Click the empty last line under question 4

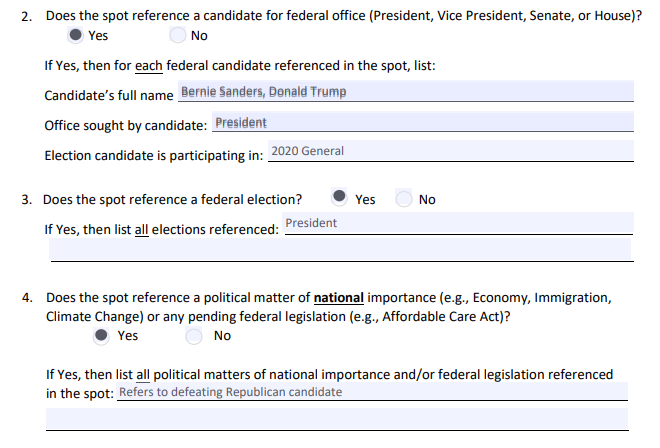coord(340,419)
